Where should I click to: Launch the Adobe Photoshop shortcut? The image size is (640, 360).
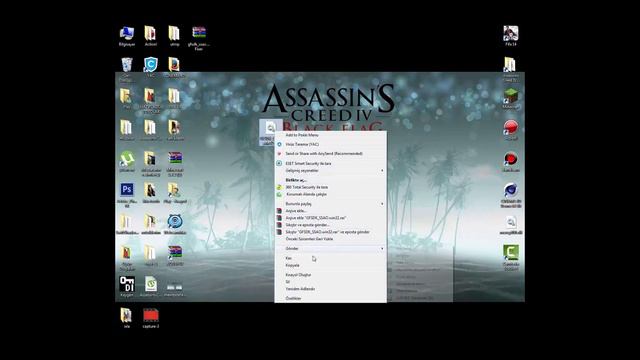coord(127,194)
